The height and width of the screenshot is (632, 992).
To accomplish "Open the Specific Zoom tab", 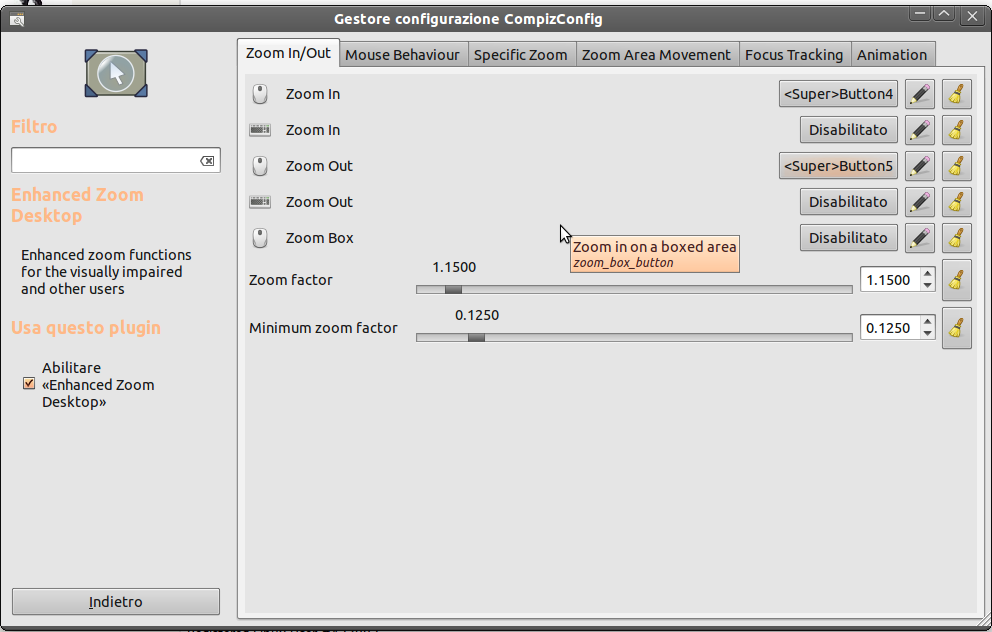I will (521, 55).
